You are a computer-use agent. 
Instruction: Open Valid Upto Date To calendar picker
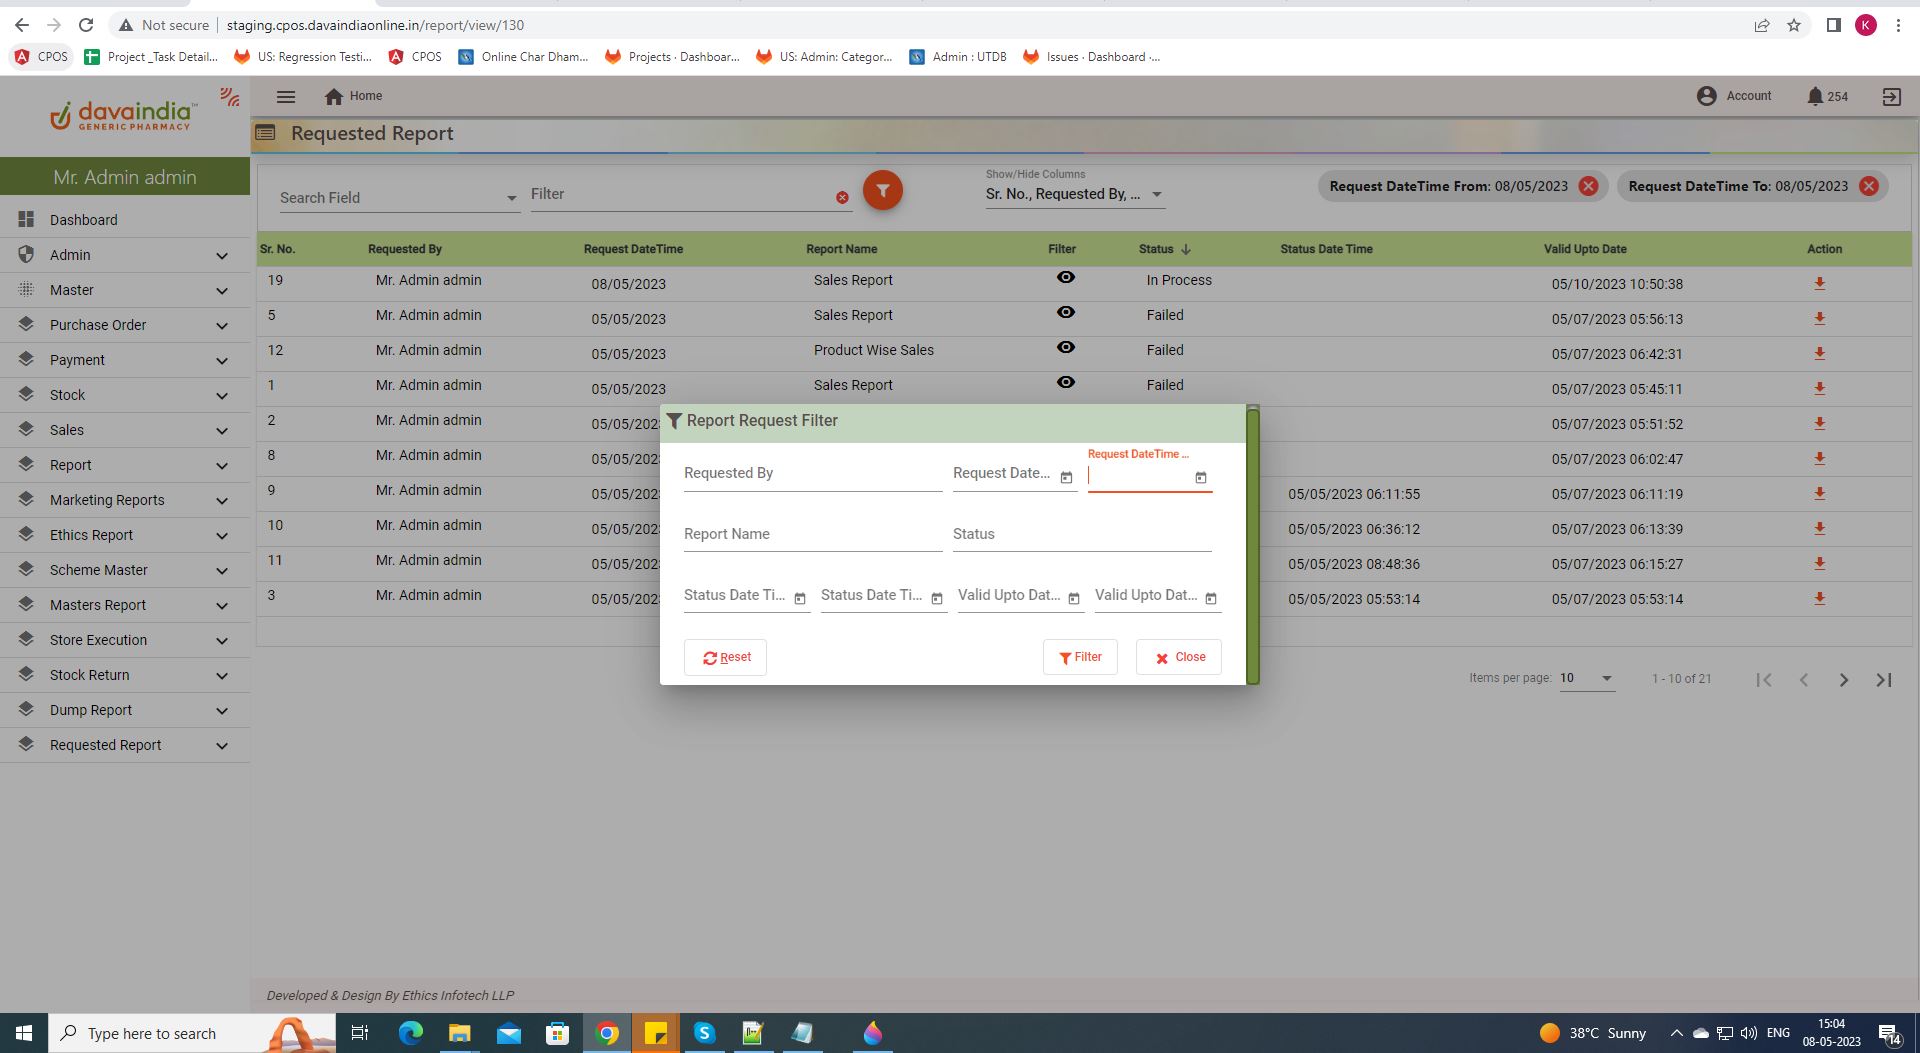coord(1210,598)
